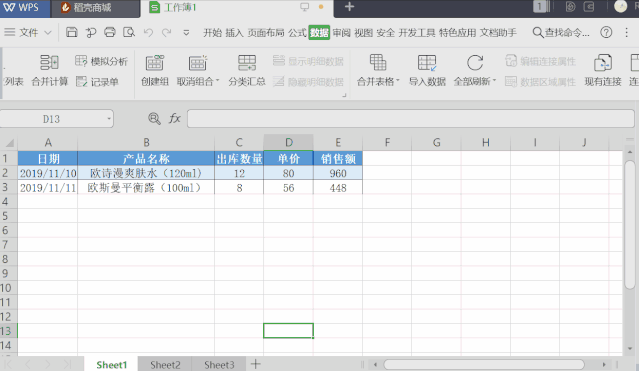Expand the 取消组合 dropdown arrow

pos(218,80)
